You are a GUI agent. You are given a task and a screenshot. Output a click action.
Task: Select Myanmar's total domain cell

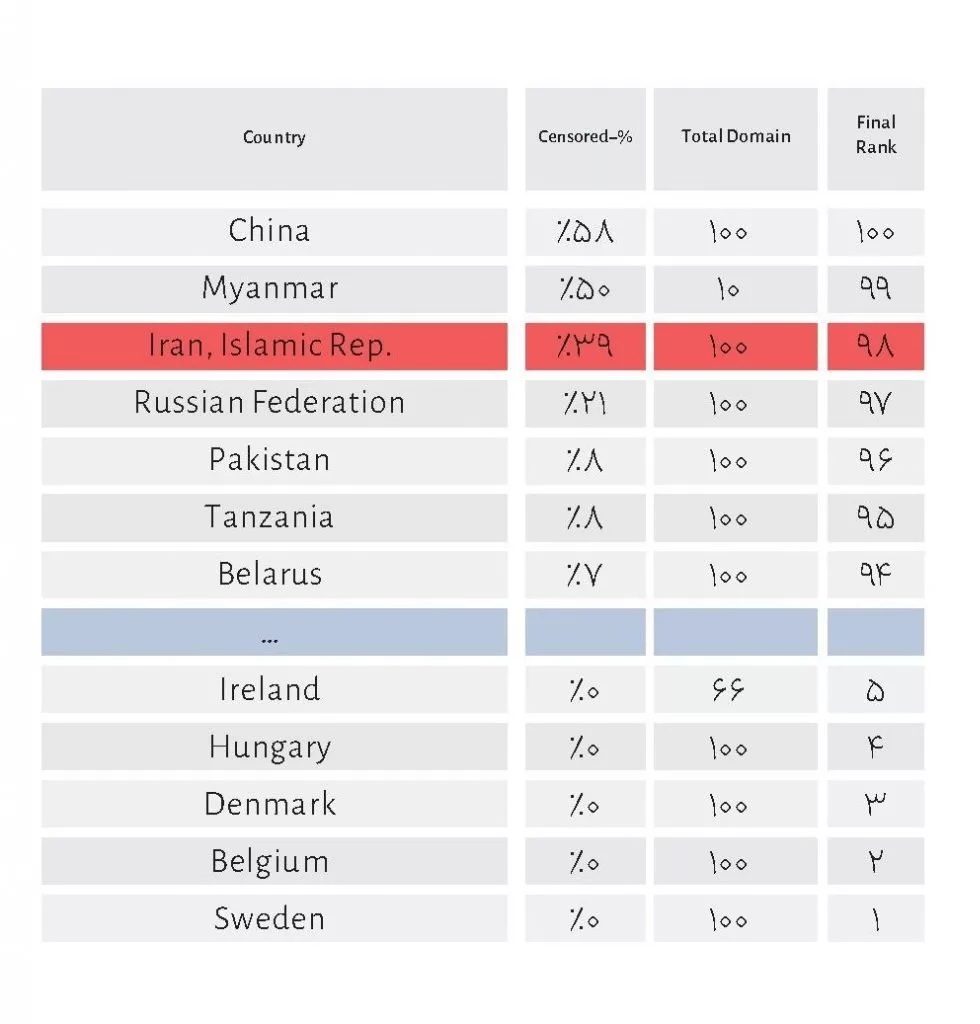click(735, 289)
